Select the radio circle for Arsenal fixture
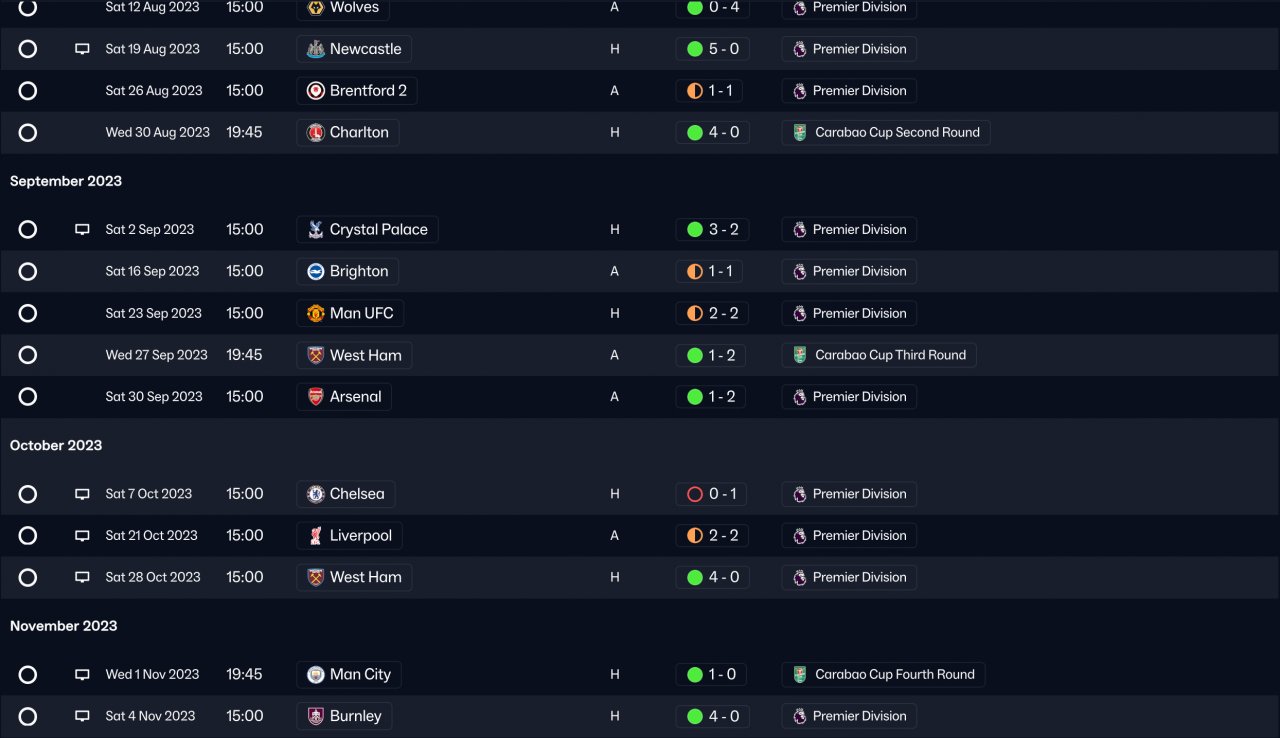The width and height of the screenshot is (1280, 738). [x=28, y=397]
